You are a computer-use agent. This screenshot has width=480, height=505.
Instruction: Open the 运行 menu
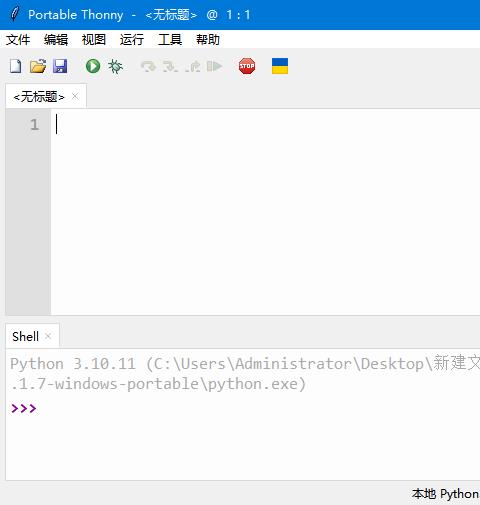coord(132,40)
